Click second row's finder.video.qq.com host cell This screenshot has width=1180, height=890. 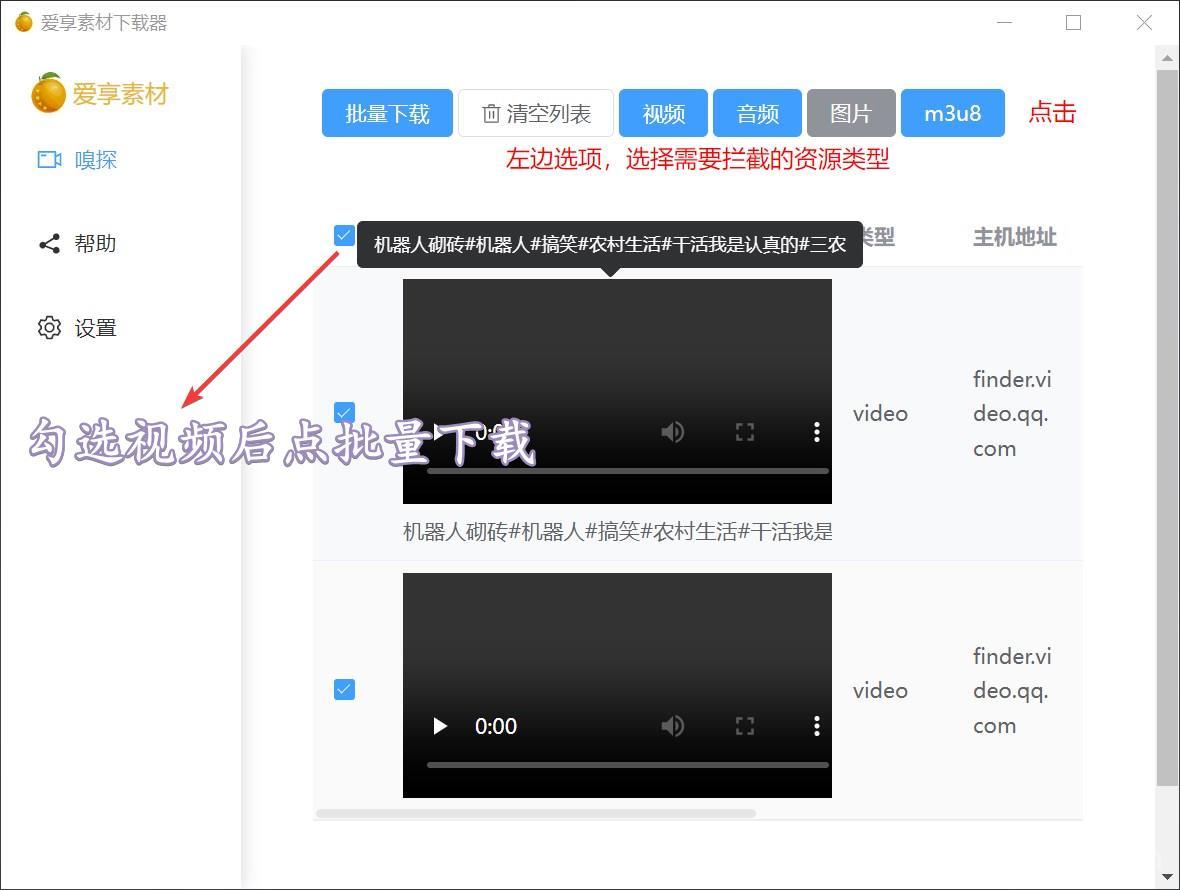click(1011, 691)
